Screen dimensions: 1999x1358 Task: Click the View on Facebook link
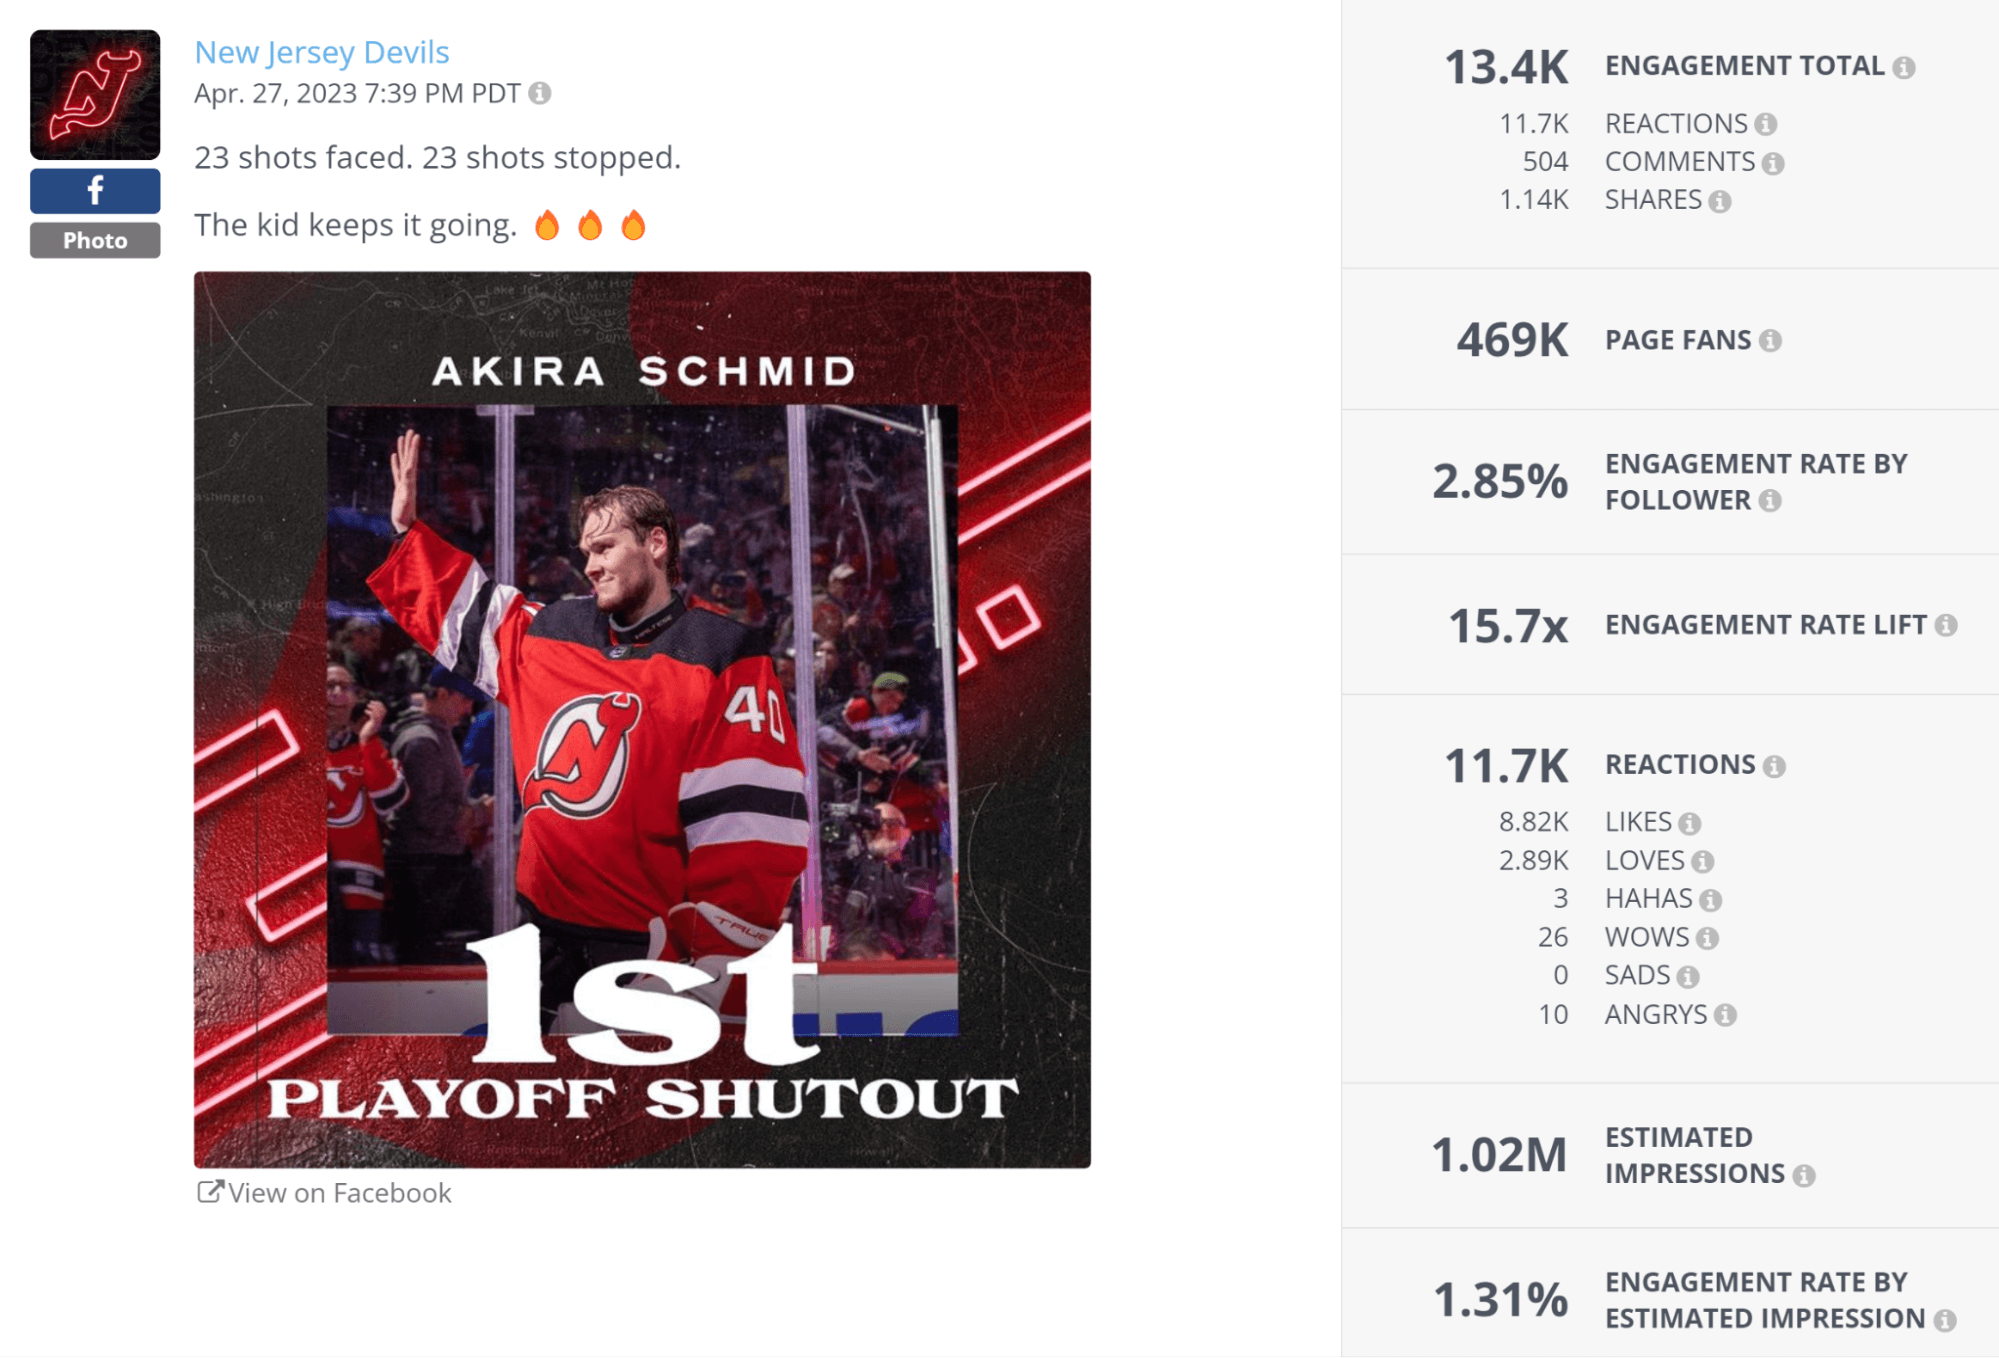324,1192
